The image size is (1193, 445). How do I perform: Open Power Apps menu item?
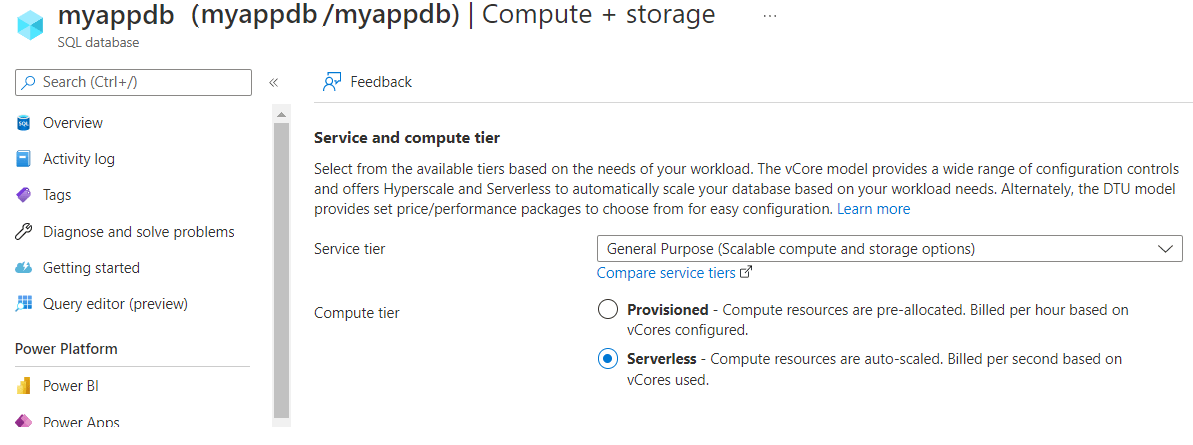coord(80,422)
